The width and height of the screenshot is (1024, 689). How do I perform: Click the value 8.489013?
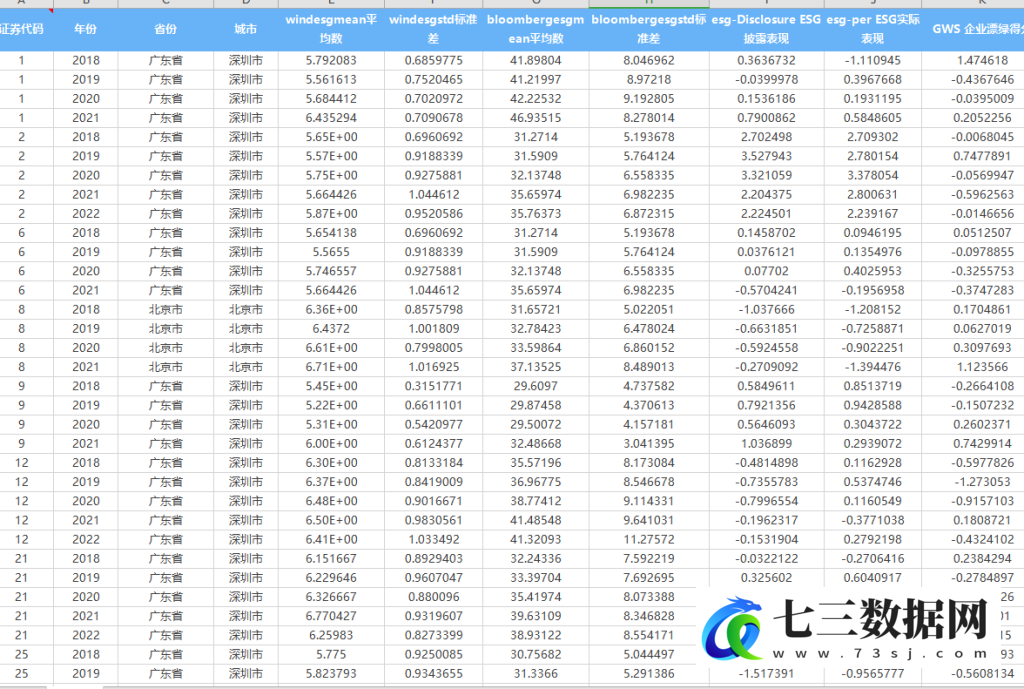point(648,367)
